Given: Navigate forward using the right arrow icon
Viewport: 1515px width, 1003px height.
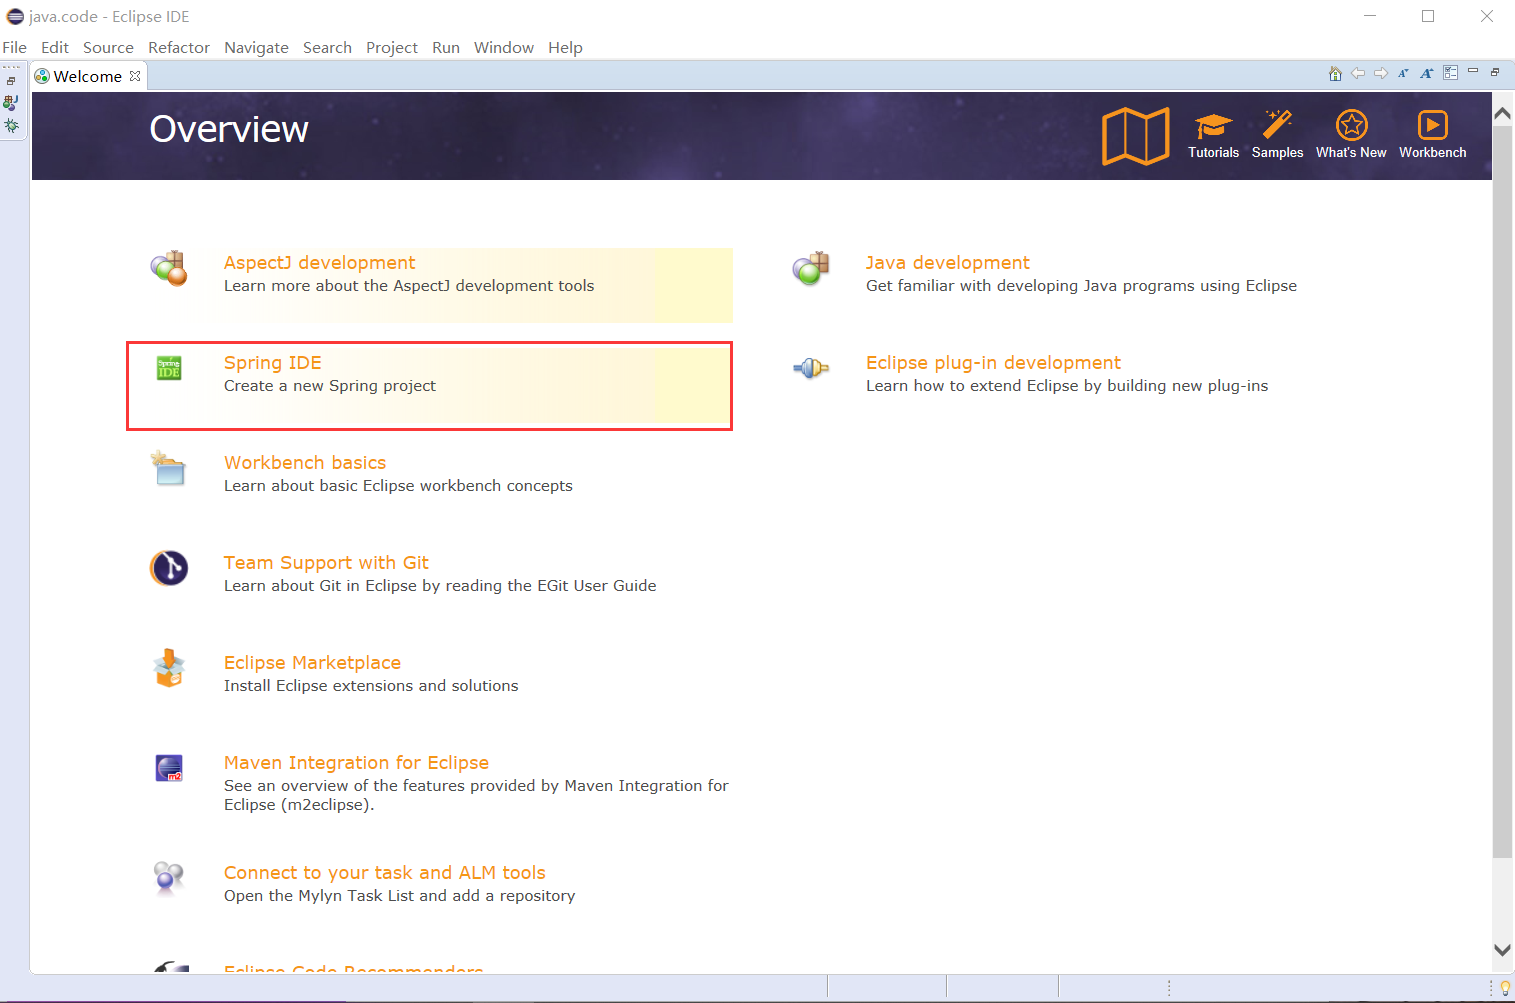Looking at the screenshot, I should (x=1381, y=73).
